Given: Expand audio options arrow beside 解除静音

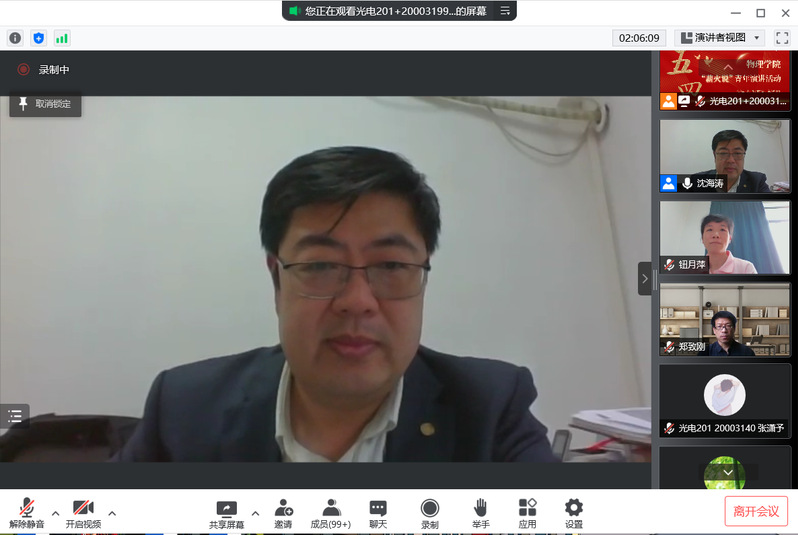Looking at the screenshot, I should (x=56, y=513).
